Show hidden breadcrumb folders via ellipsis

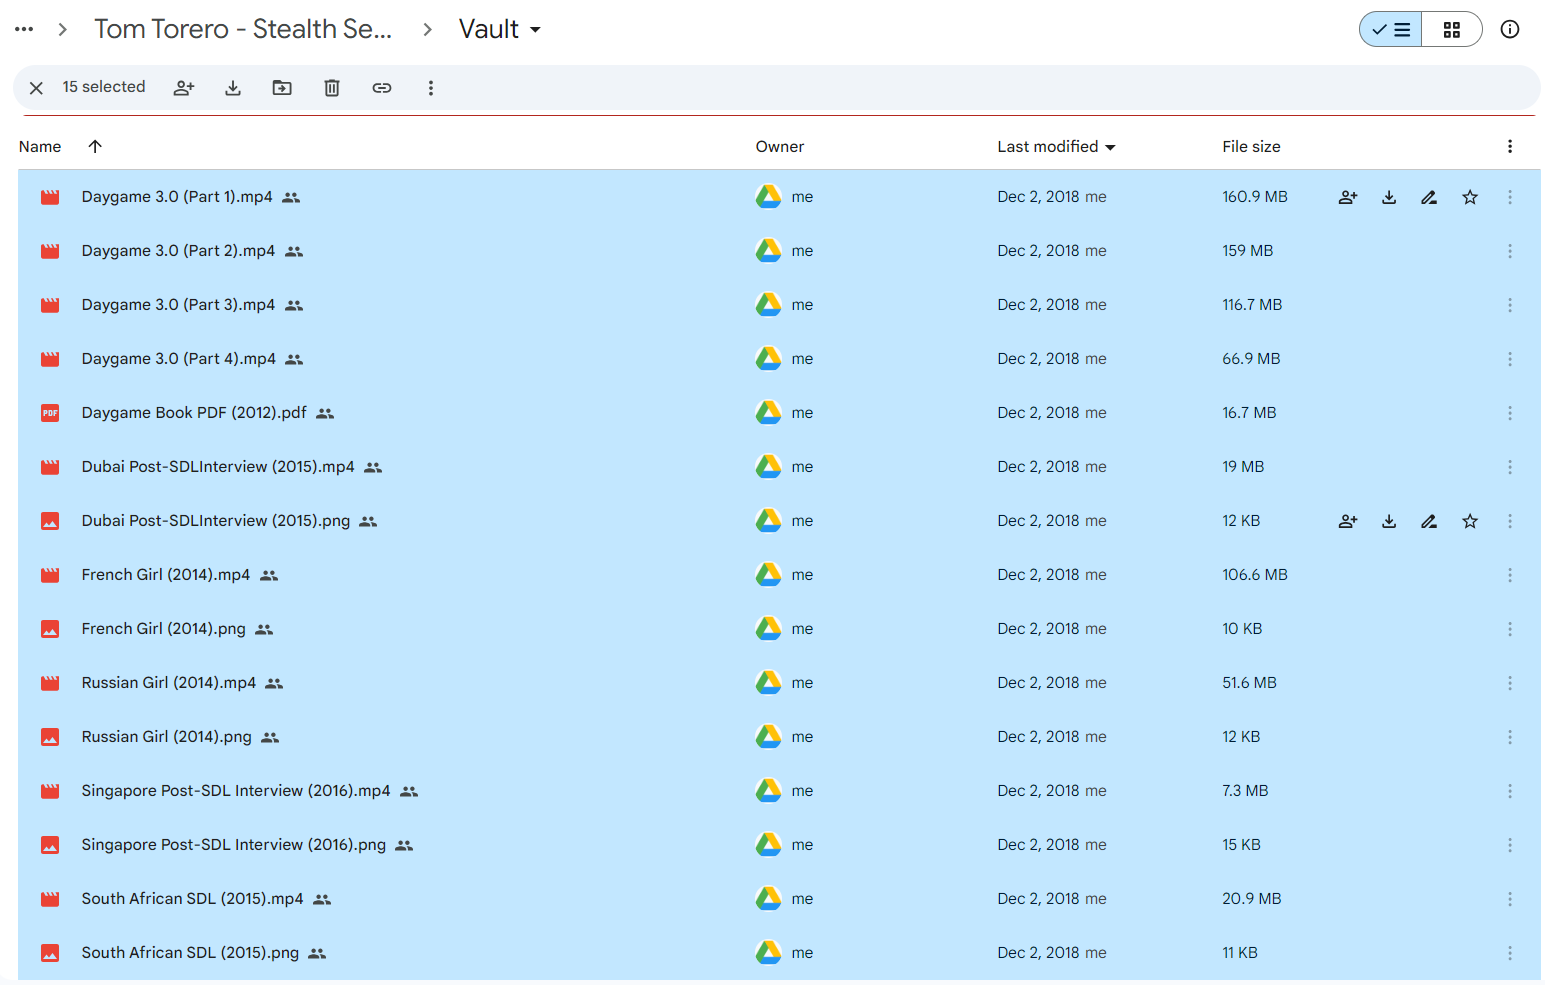[x=24, y=29]
